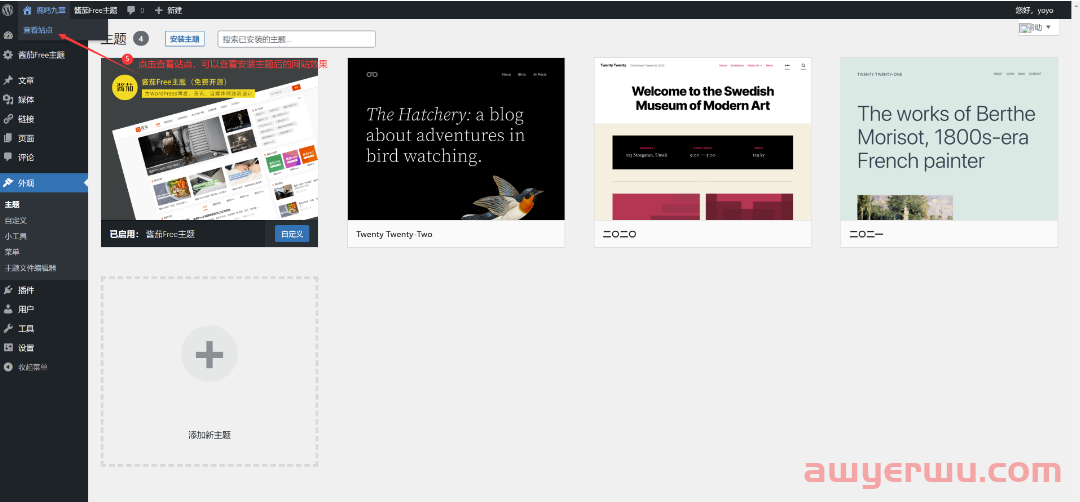Open the 二〇二一 Berthe Morisot theme thumbnail
Viewport: 1080px width, 502px height.
[949, 138]
